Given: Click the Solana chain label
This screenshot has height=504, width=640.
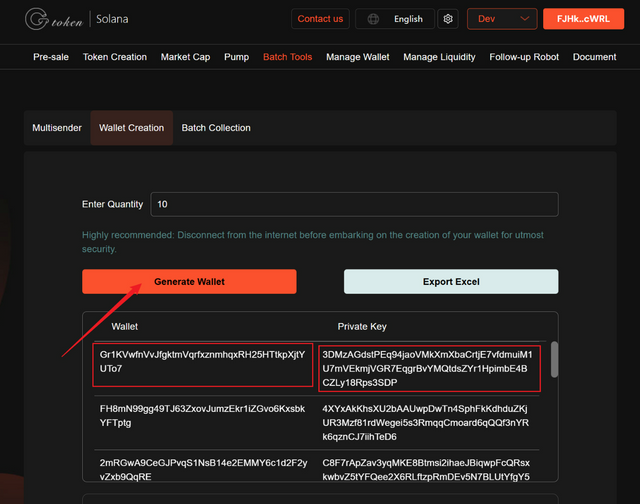Looking at the screenshot, I should (x=112, y=19).
